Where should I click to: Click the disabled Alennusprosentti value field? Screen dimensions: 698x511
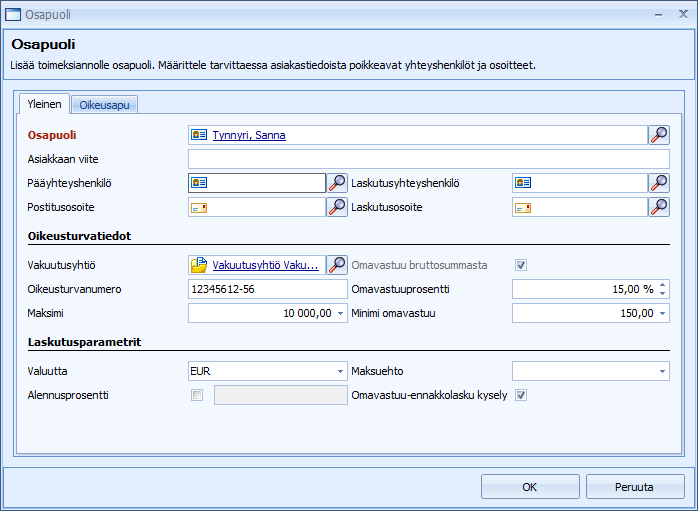[x=280, y=395]
